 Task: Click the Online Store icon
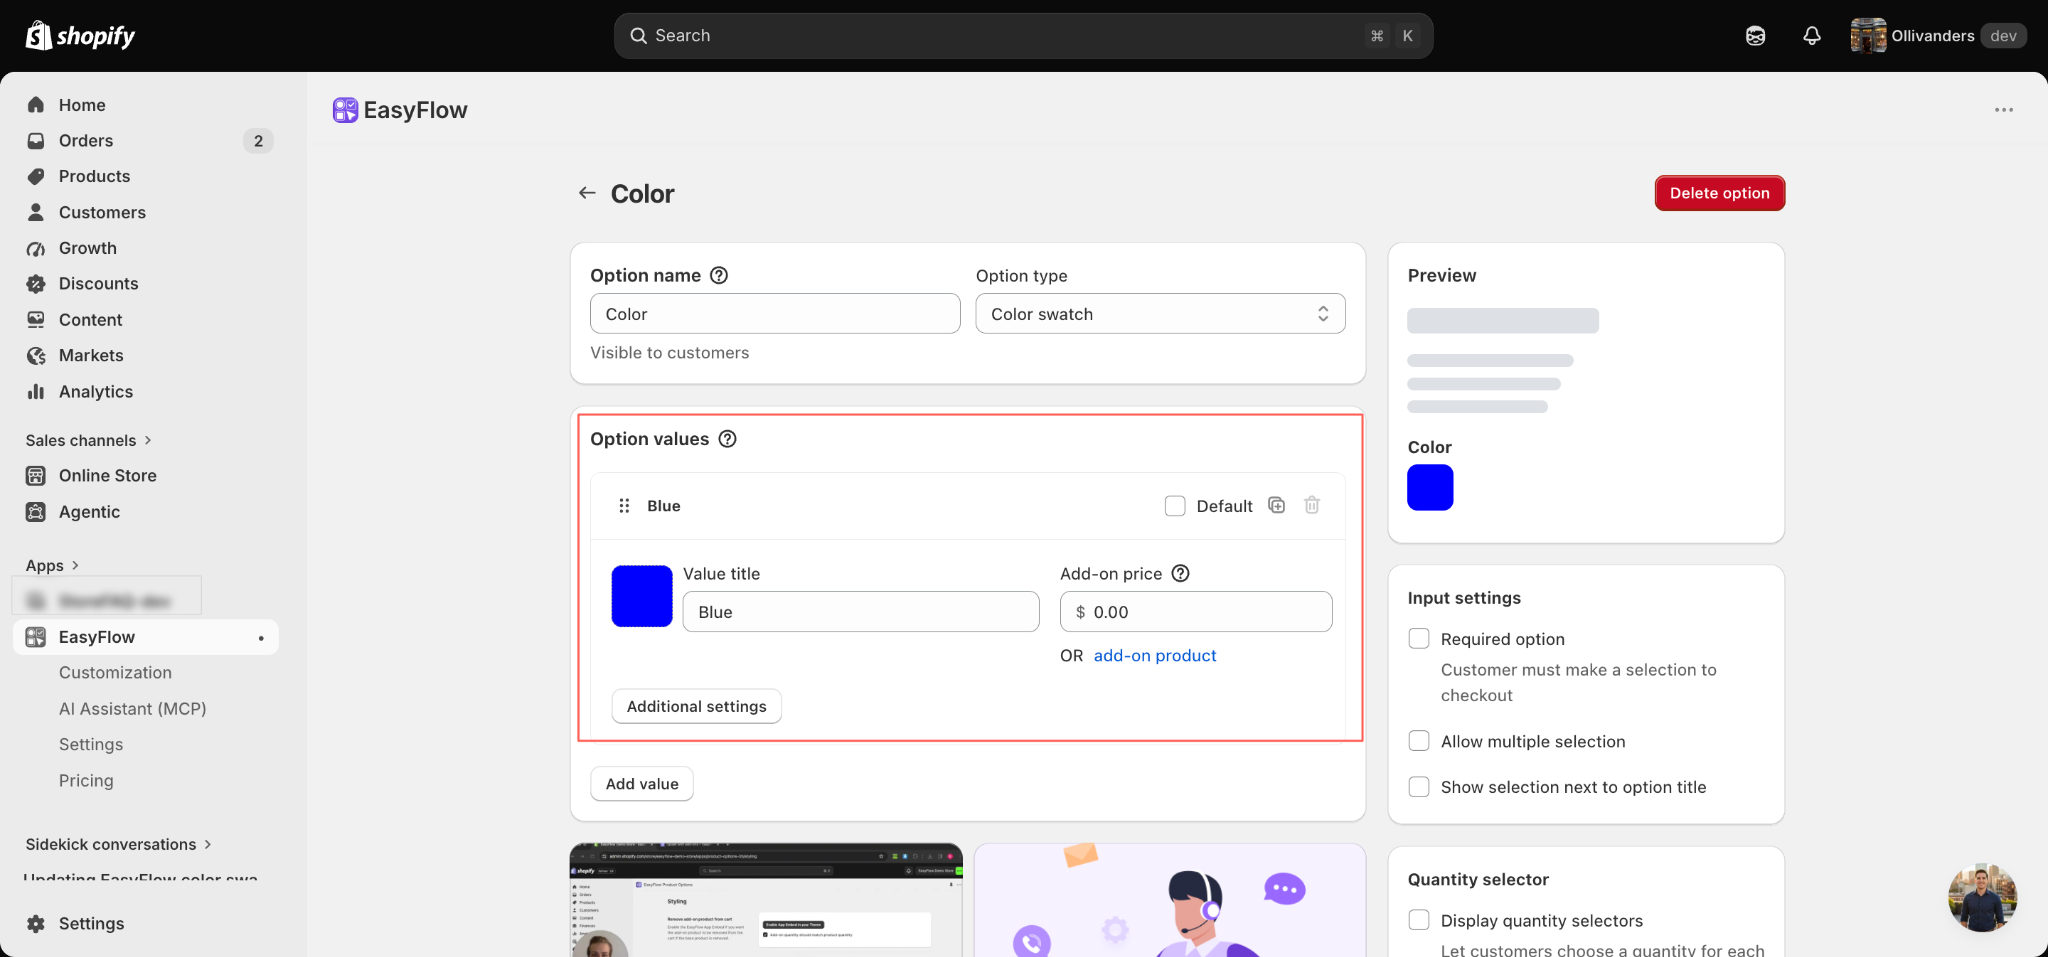coord(36,476)
